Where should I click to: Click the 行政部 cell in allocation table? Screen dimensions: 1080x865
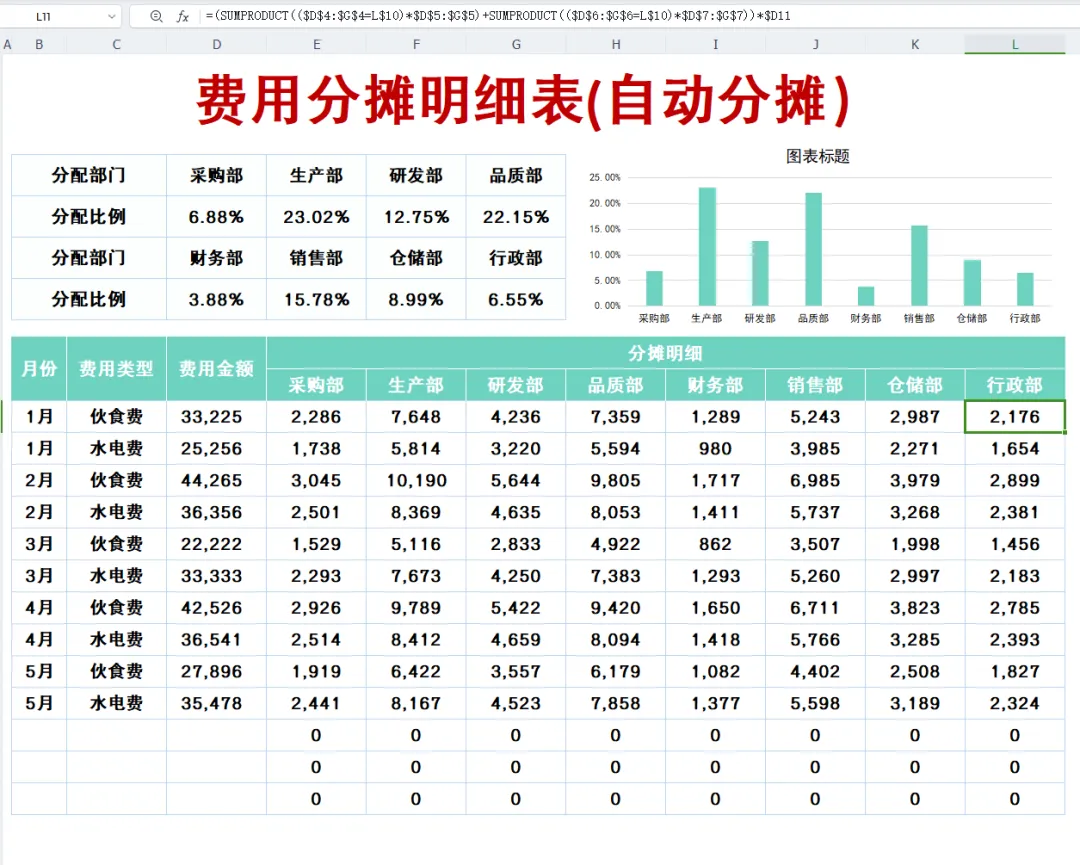516,258
